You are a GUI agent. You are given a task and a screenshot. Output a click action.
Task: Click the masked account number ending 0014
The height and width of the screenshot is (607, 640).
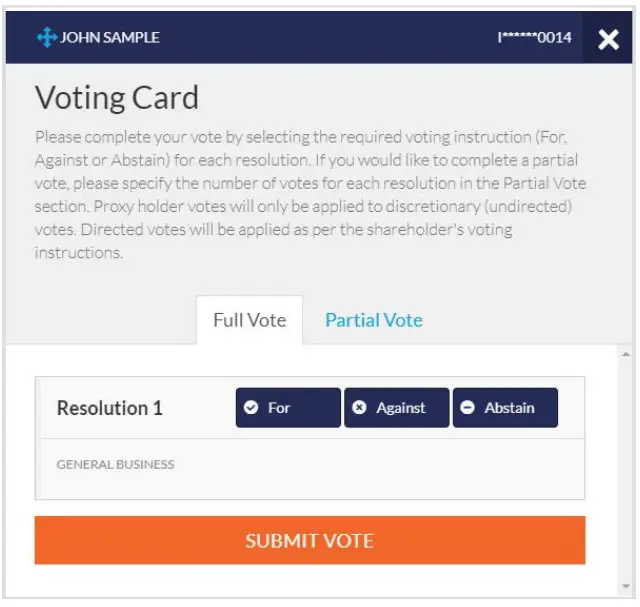(x=534, y=38)
